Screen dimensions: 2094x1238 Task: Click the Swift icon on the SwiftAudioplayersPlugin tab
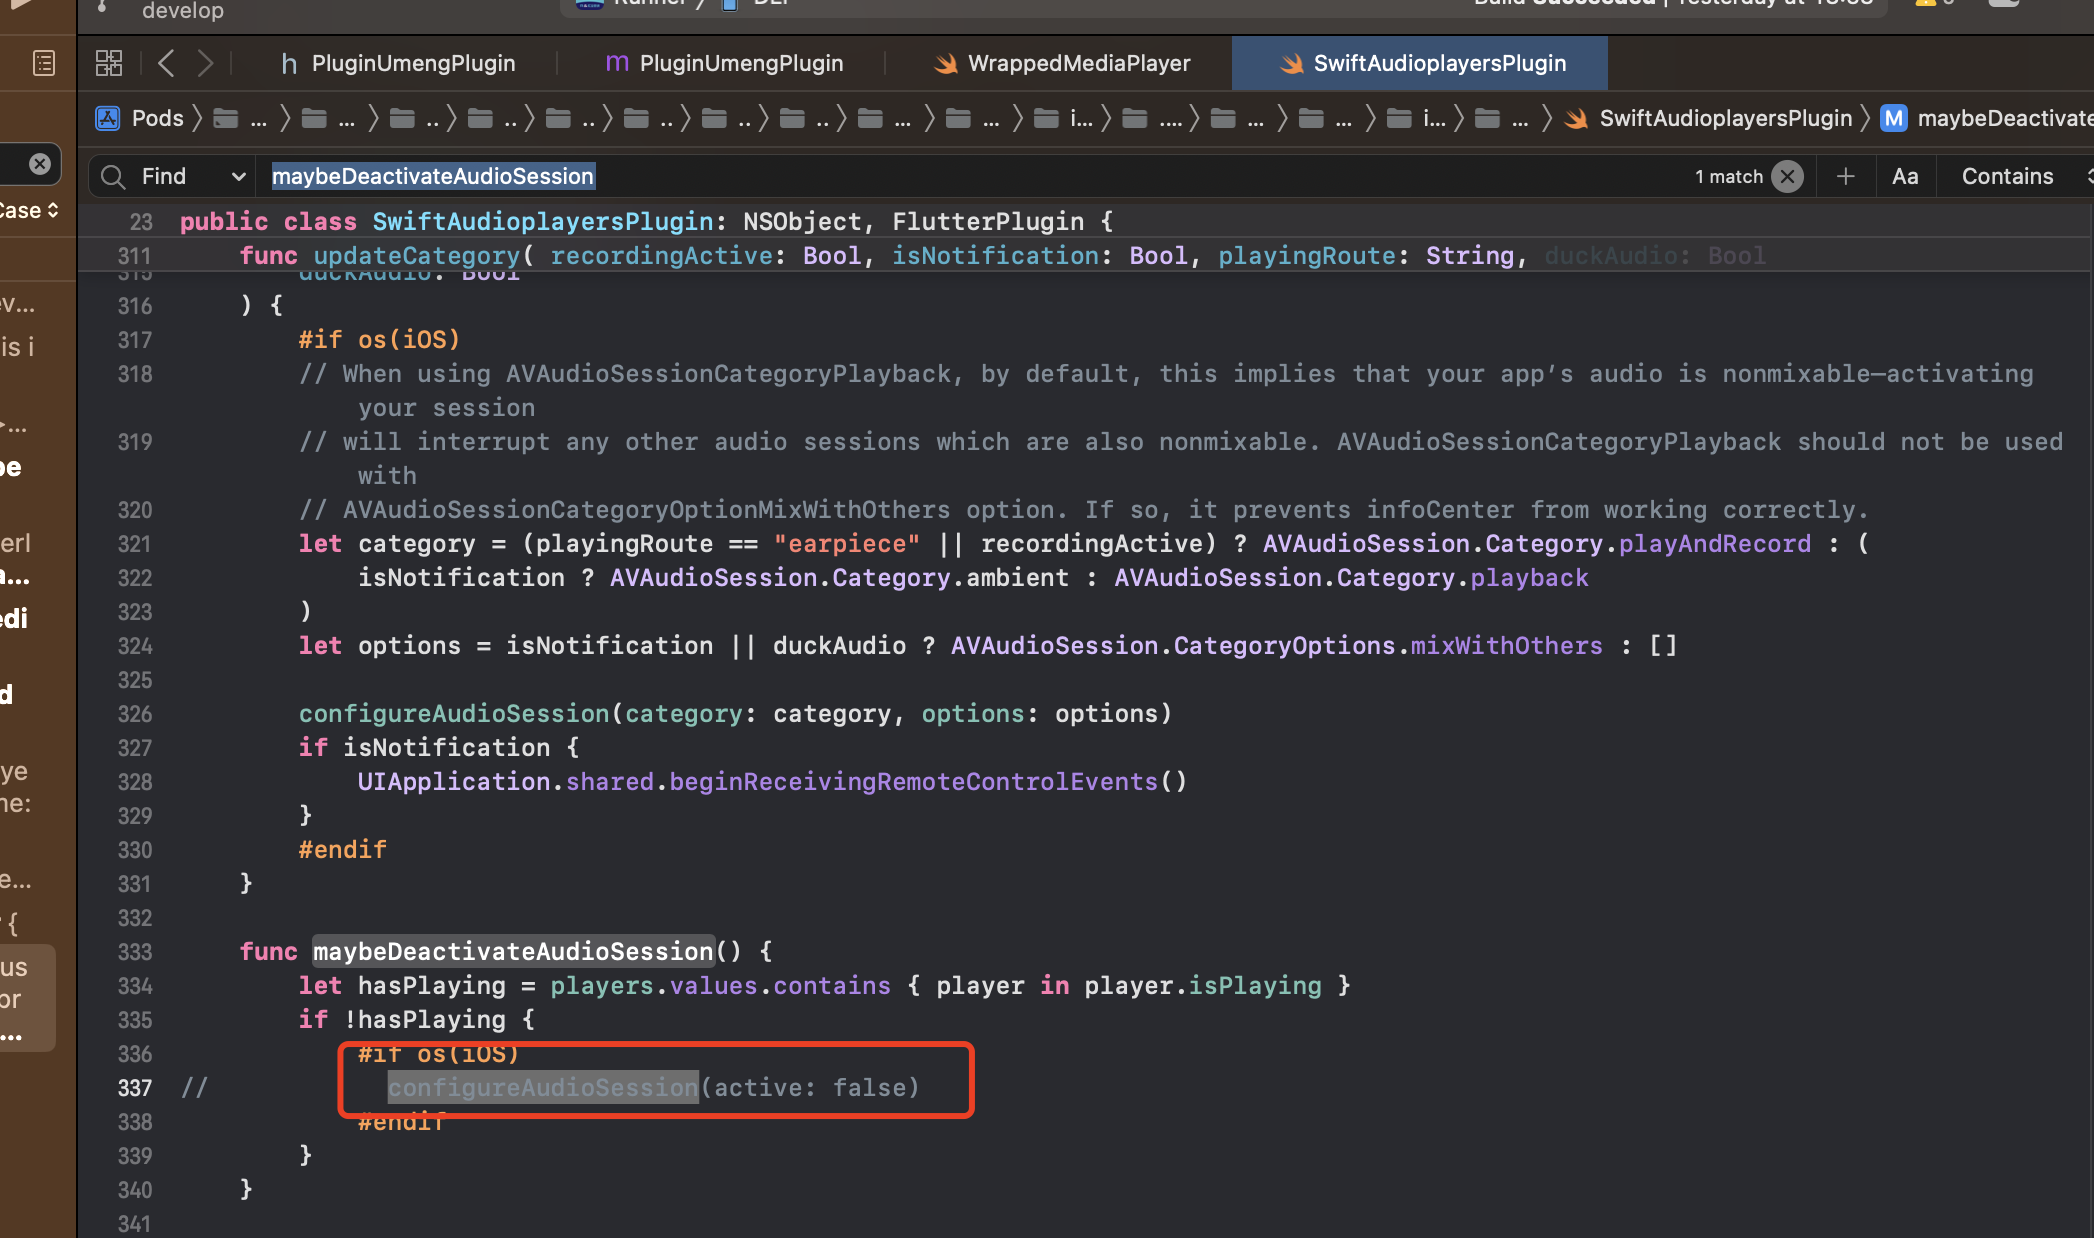pyautogui.click(x=1289, y=62)
